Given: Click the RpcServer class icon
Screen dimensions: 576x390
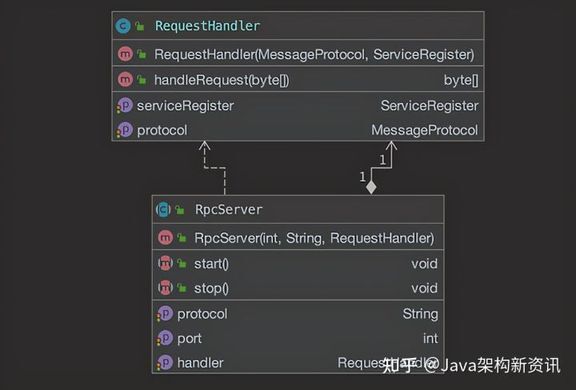Looking at the screenshot, I should (x=163, y=209).
